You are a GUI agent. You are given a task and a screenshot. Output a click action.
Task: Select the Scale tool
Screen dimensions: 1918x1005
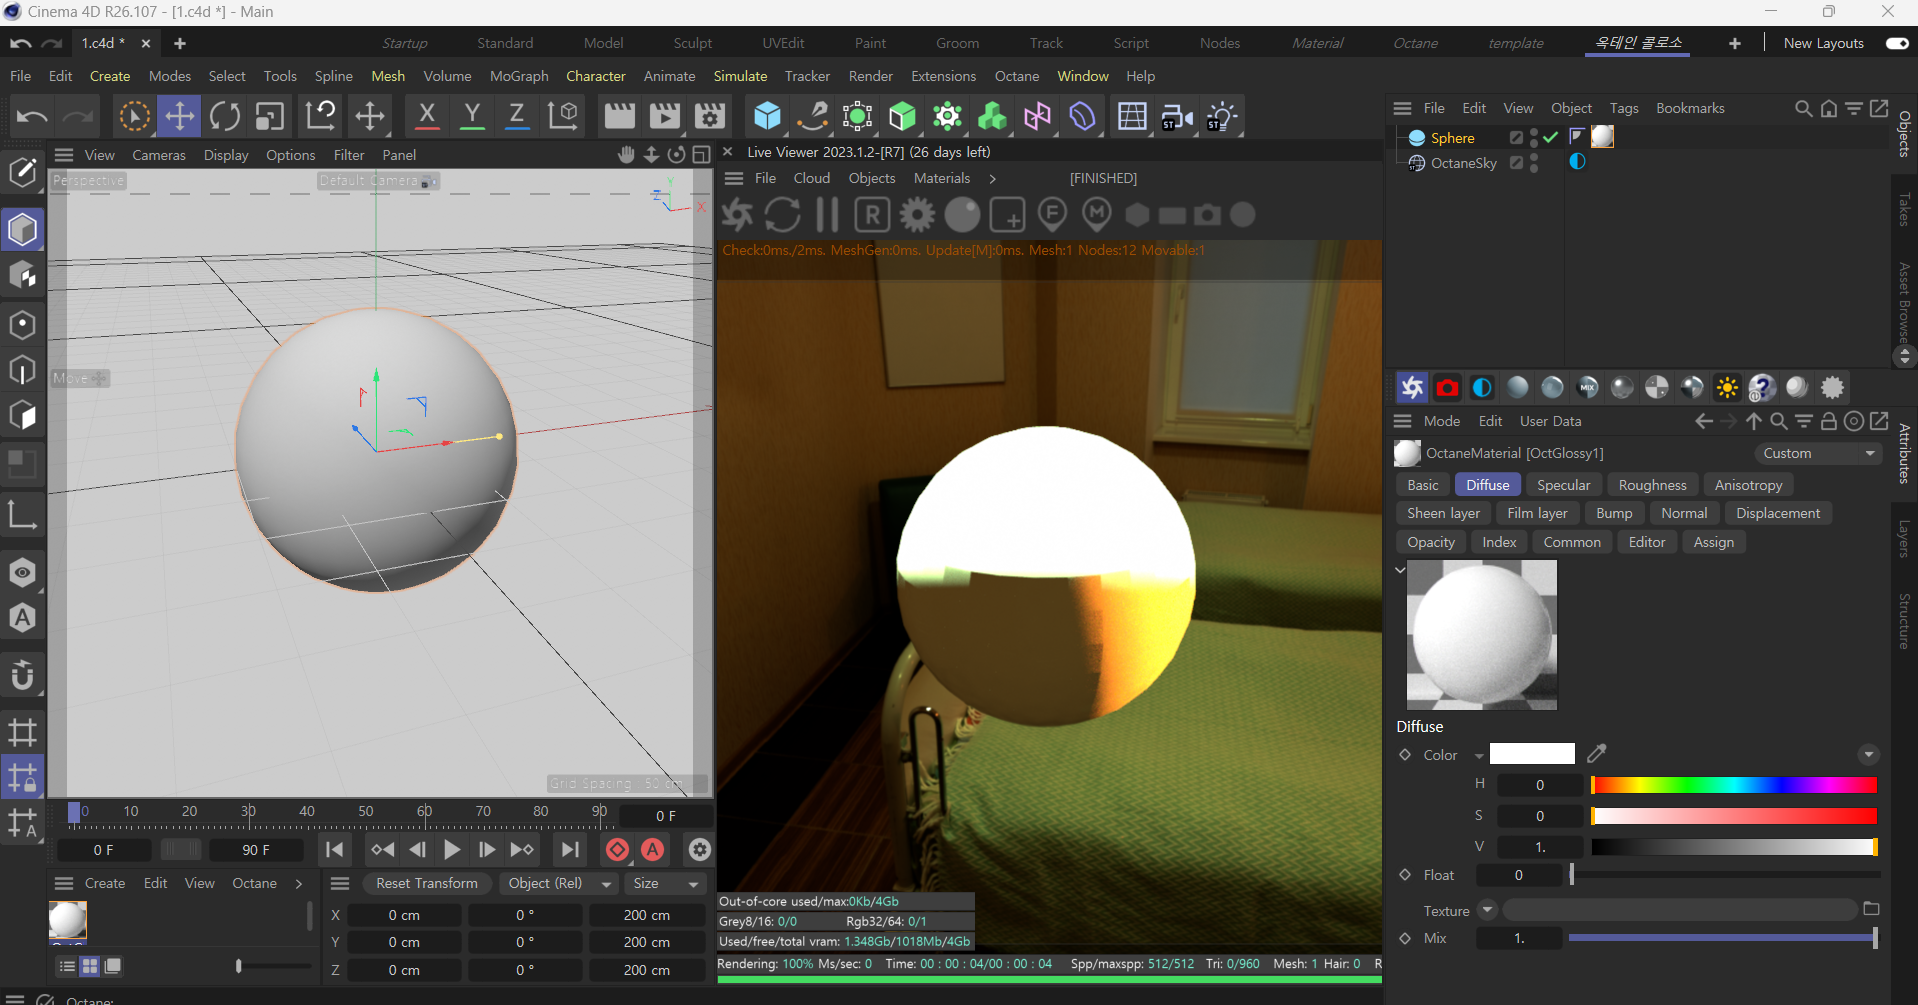pos(269,116)
